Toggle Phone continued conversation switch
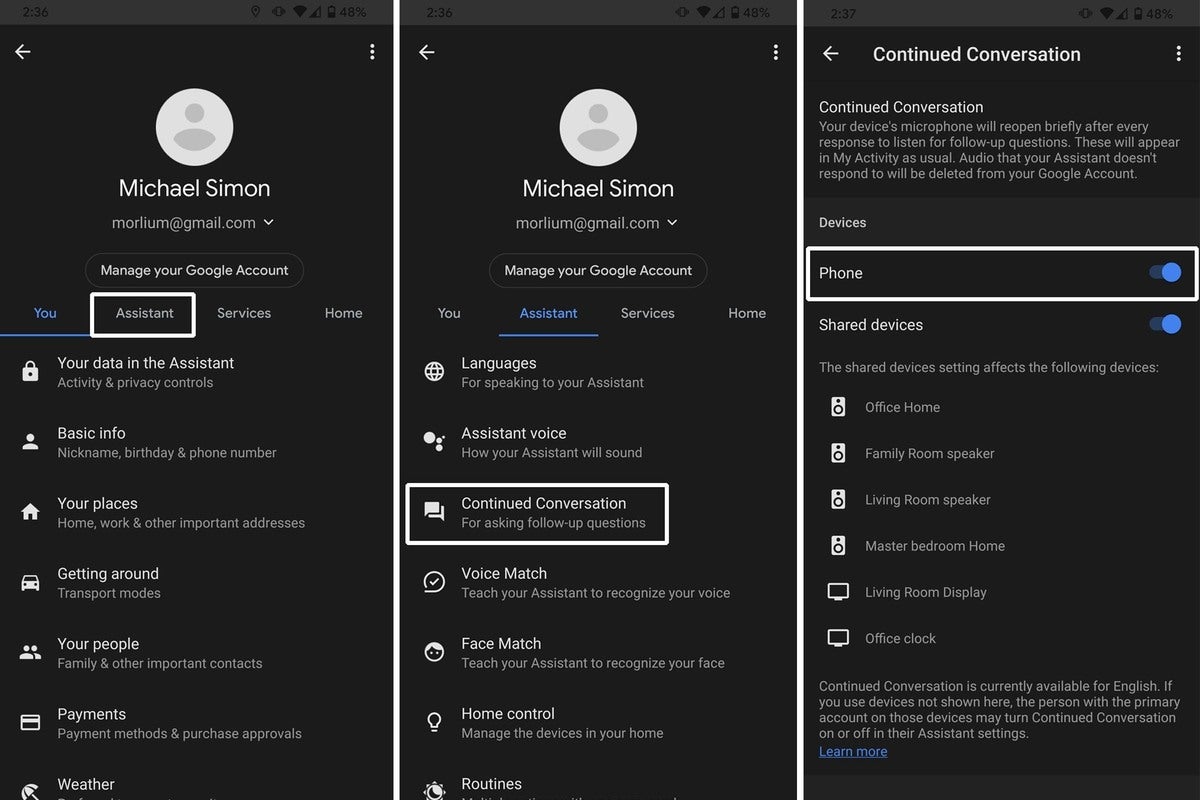This screenshot has height=800, width=1200. [1165, 272]
